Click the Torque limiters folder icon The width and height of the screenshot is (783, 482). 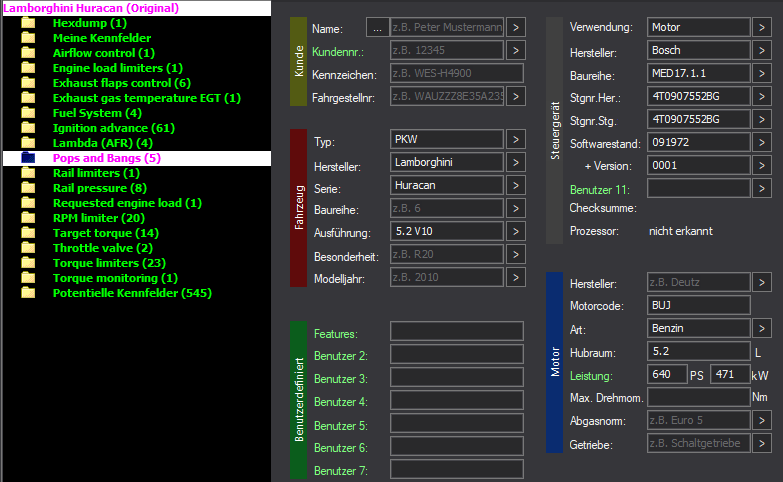28,263
